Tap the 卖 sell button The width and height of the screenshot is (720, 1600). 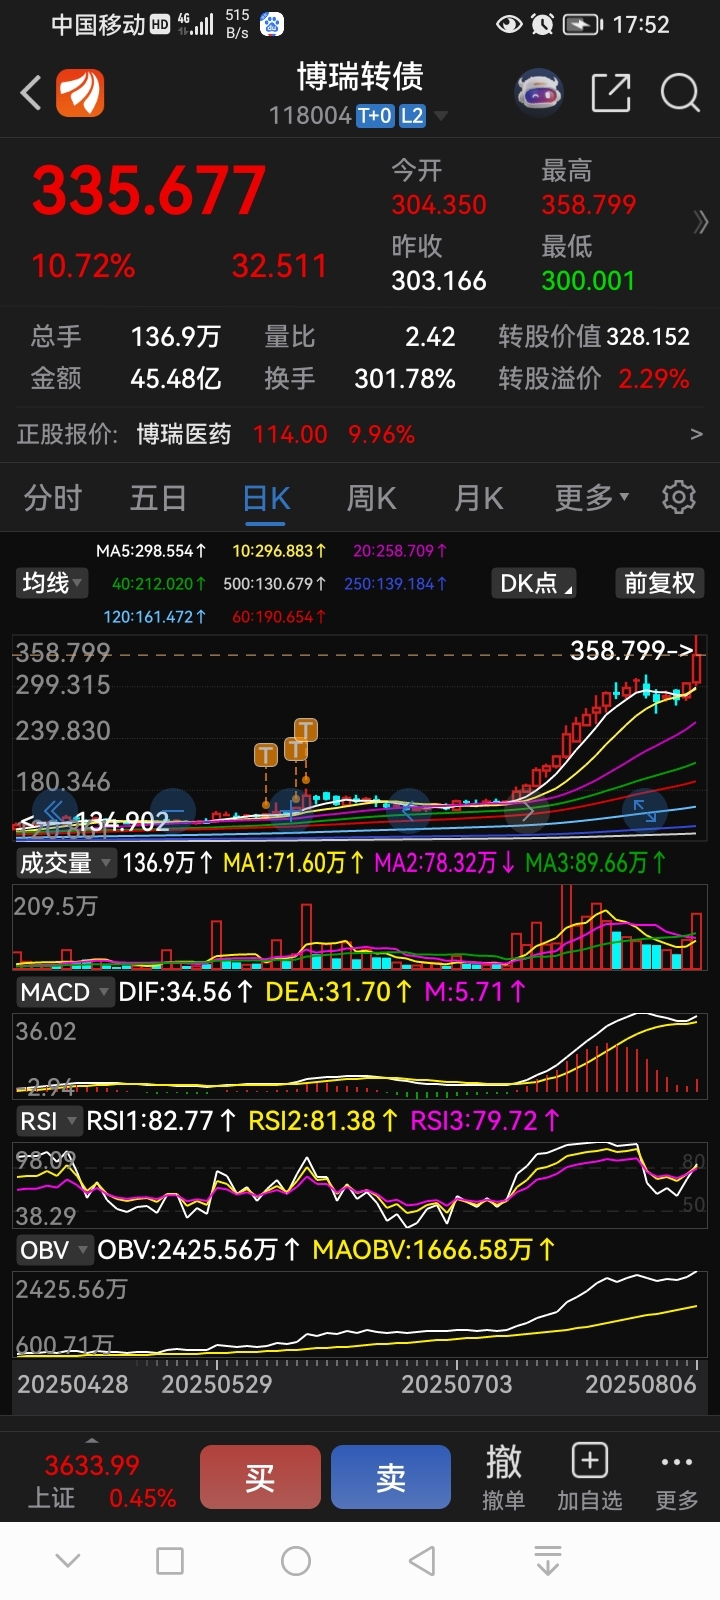tap(391, 1477)
